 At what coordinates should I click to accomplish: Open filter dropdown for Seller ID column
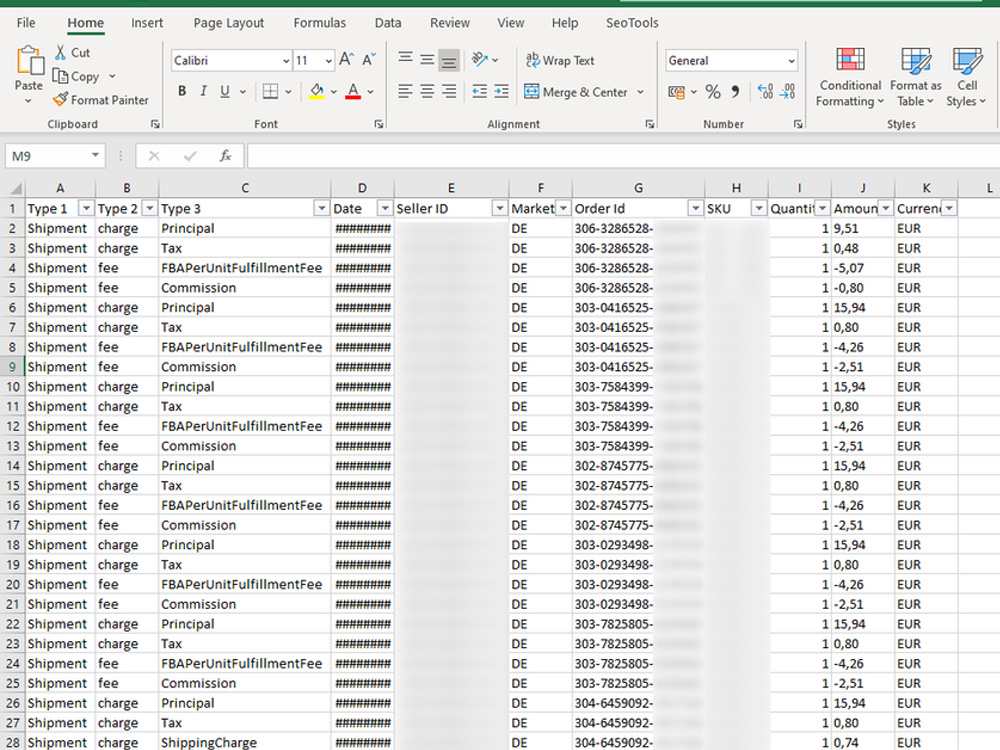pos(500,209)
